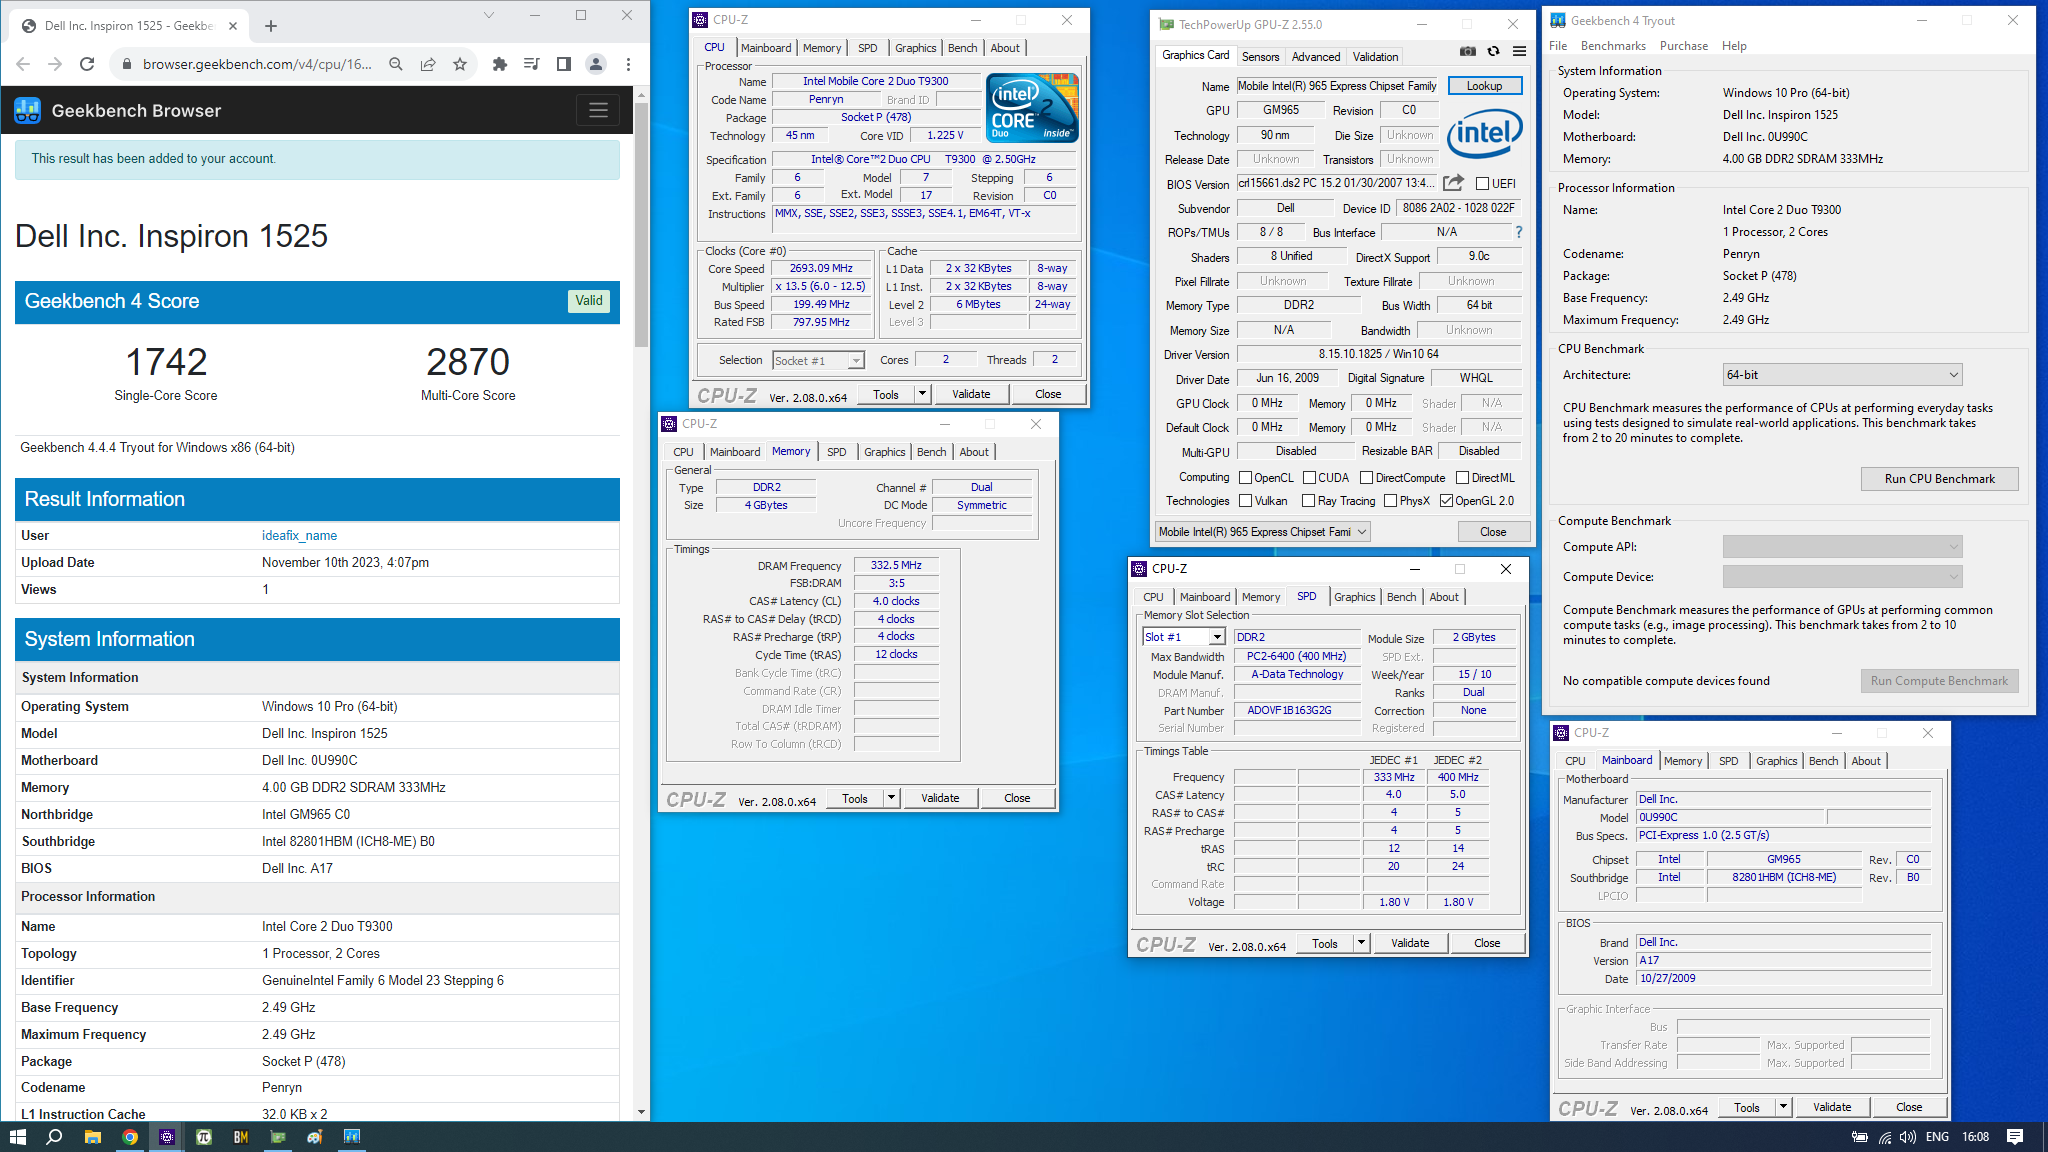Click Validate in the CPU-Z SPD window
This screenshot has height=1152, width=2048.
(1410, 943)
